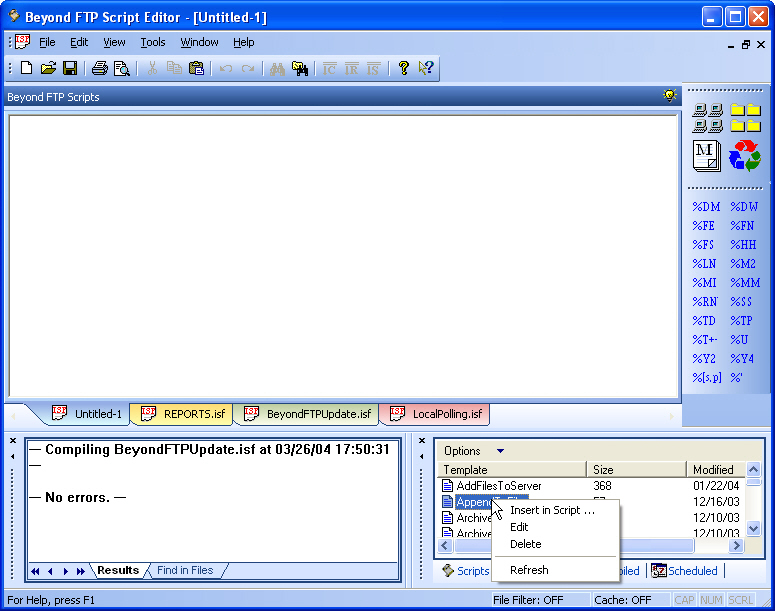775x611 pixels.
Task: Insert the %FE variable
Action: (x=703, y=226)
